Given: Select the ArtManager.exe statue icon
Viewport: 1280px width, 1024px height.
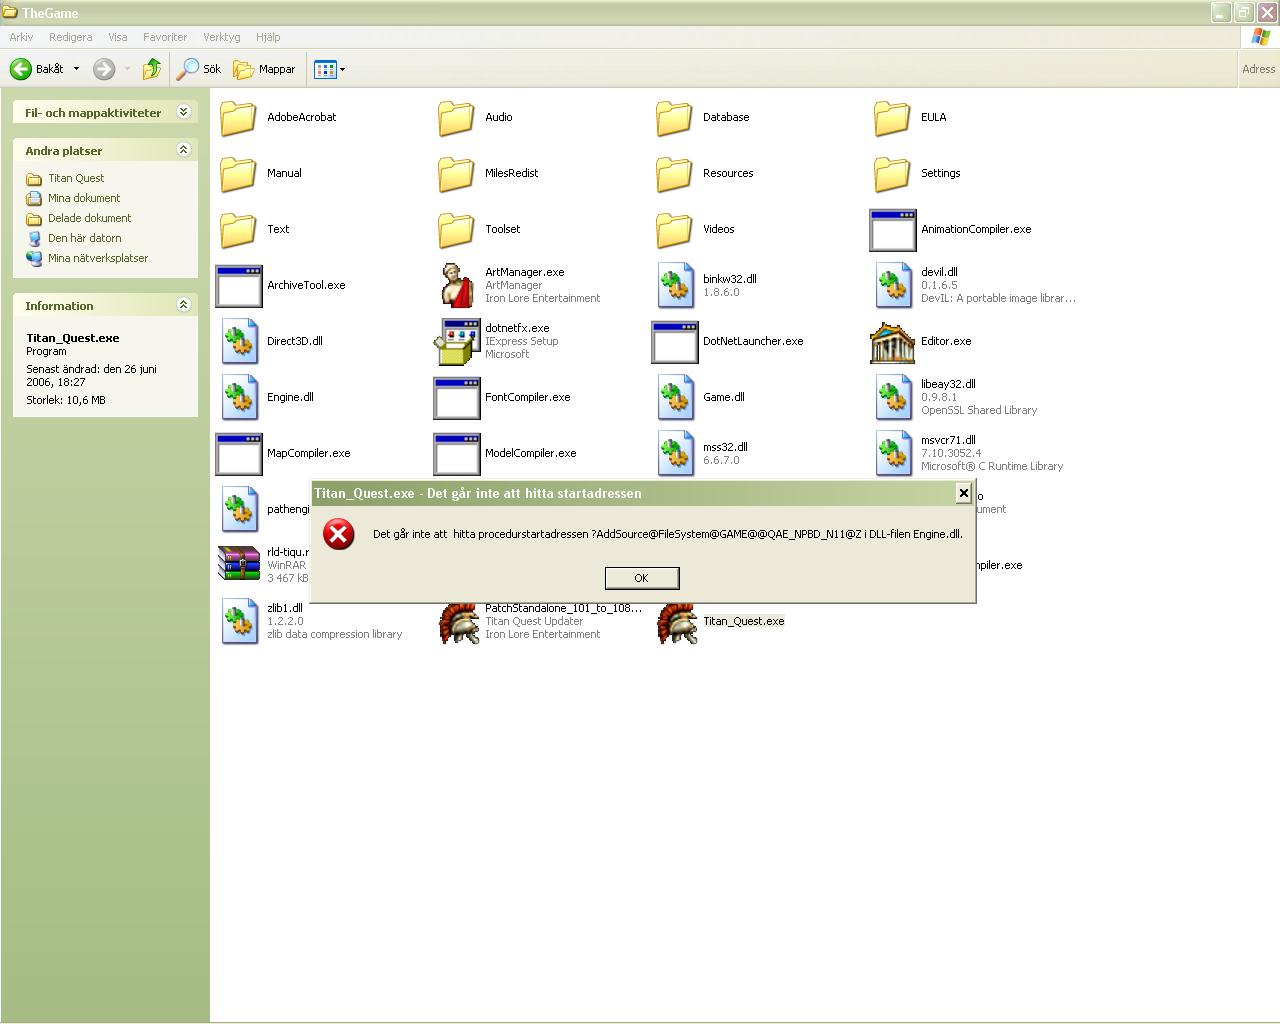Looking at the screenshot, I should [457, 286].
